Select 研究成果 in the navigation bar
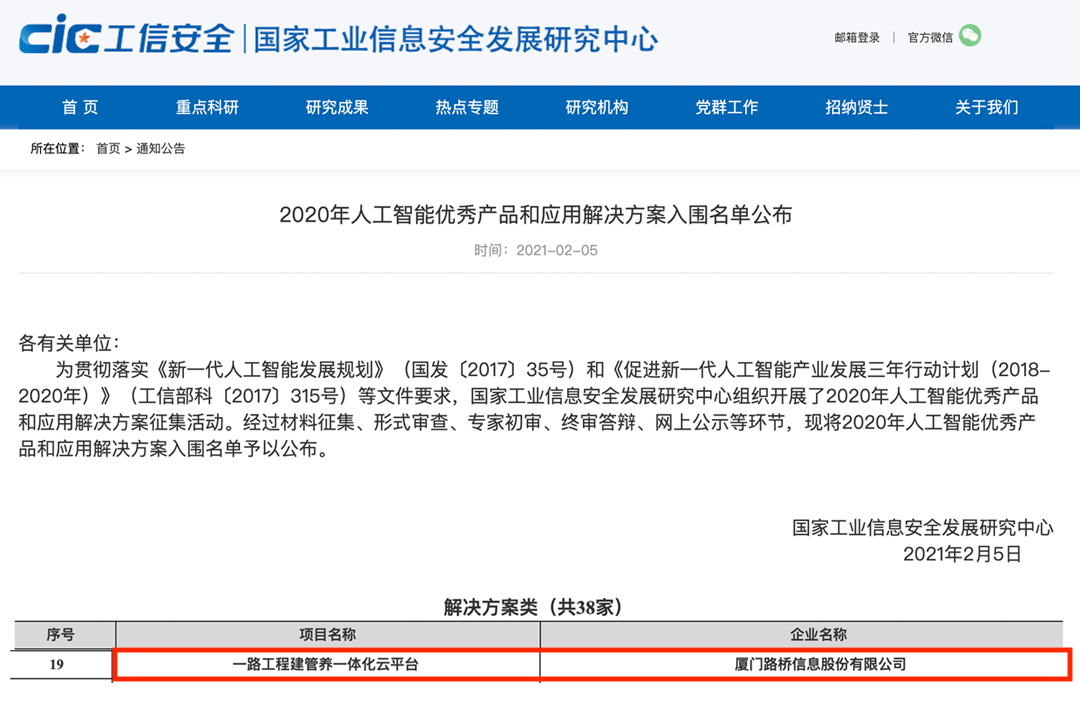1080x716 pixels. coord(337,108)
